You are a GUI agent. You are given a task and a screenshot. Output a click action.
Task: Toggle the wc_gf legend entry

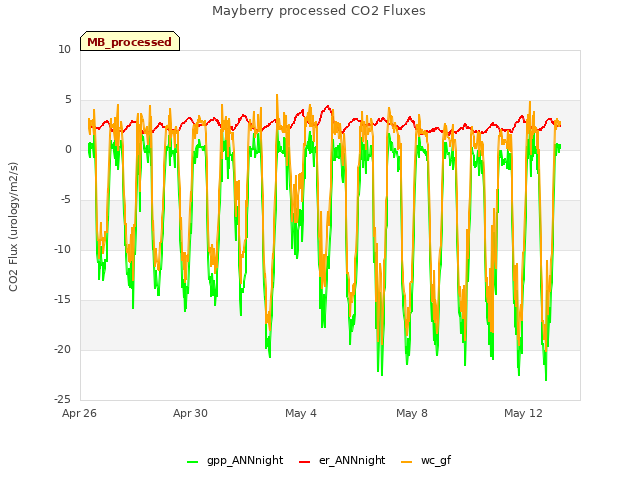point(426,461)
